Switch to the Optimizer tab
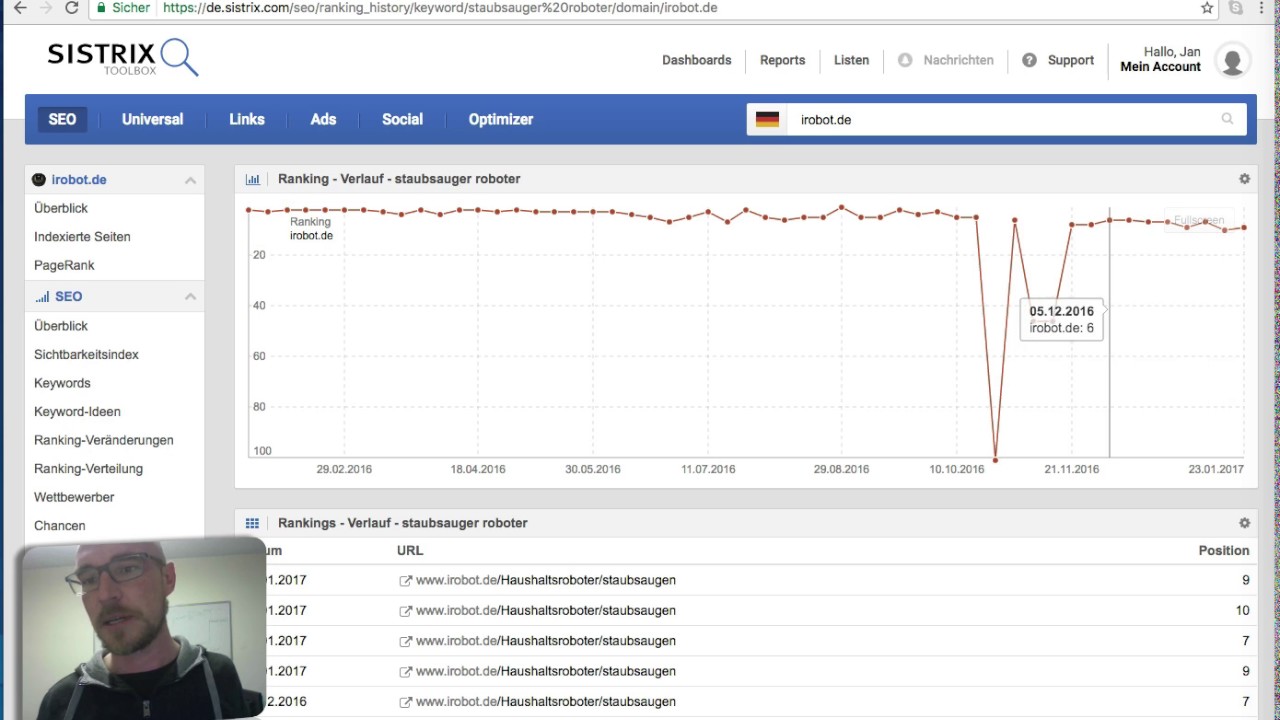Viewport: 1280px width, 720px height. (501, 119)
